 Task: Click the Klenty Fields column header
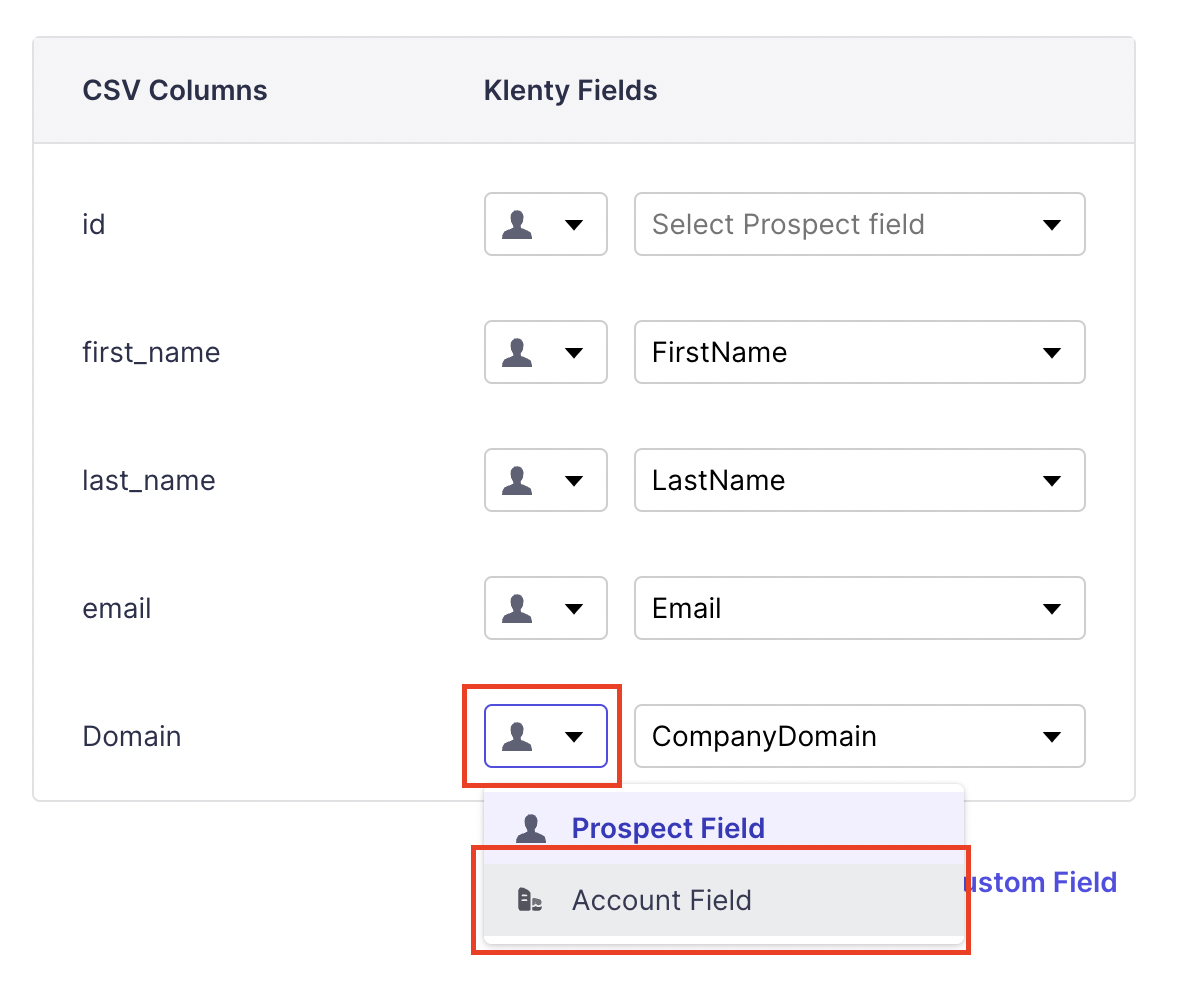click(x=570, y=91)
